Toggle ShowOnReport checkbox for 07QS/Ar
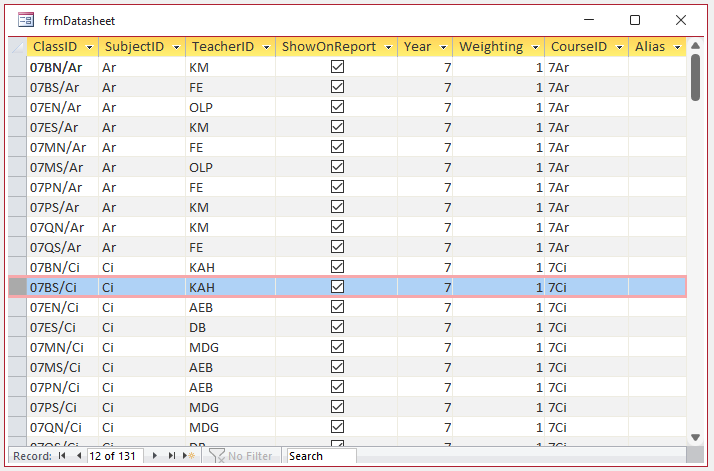 pyautogui.click(x=337, y=247)
